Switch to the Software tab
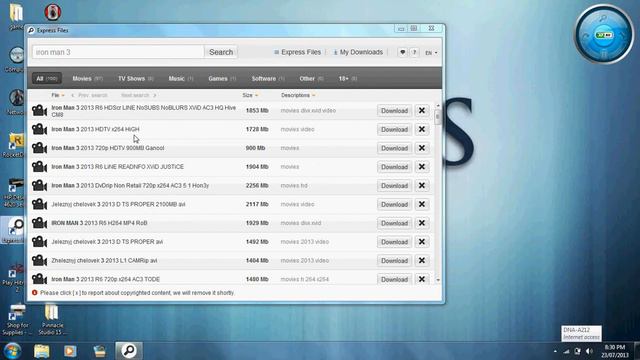640x360 pixels. click(x=268, y=78)
